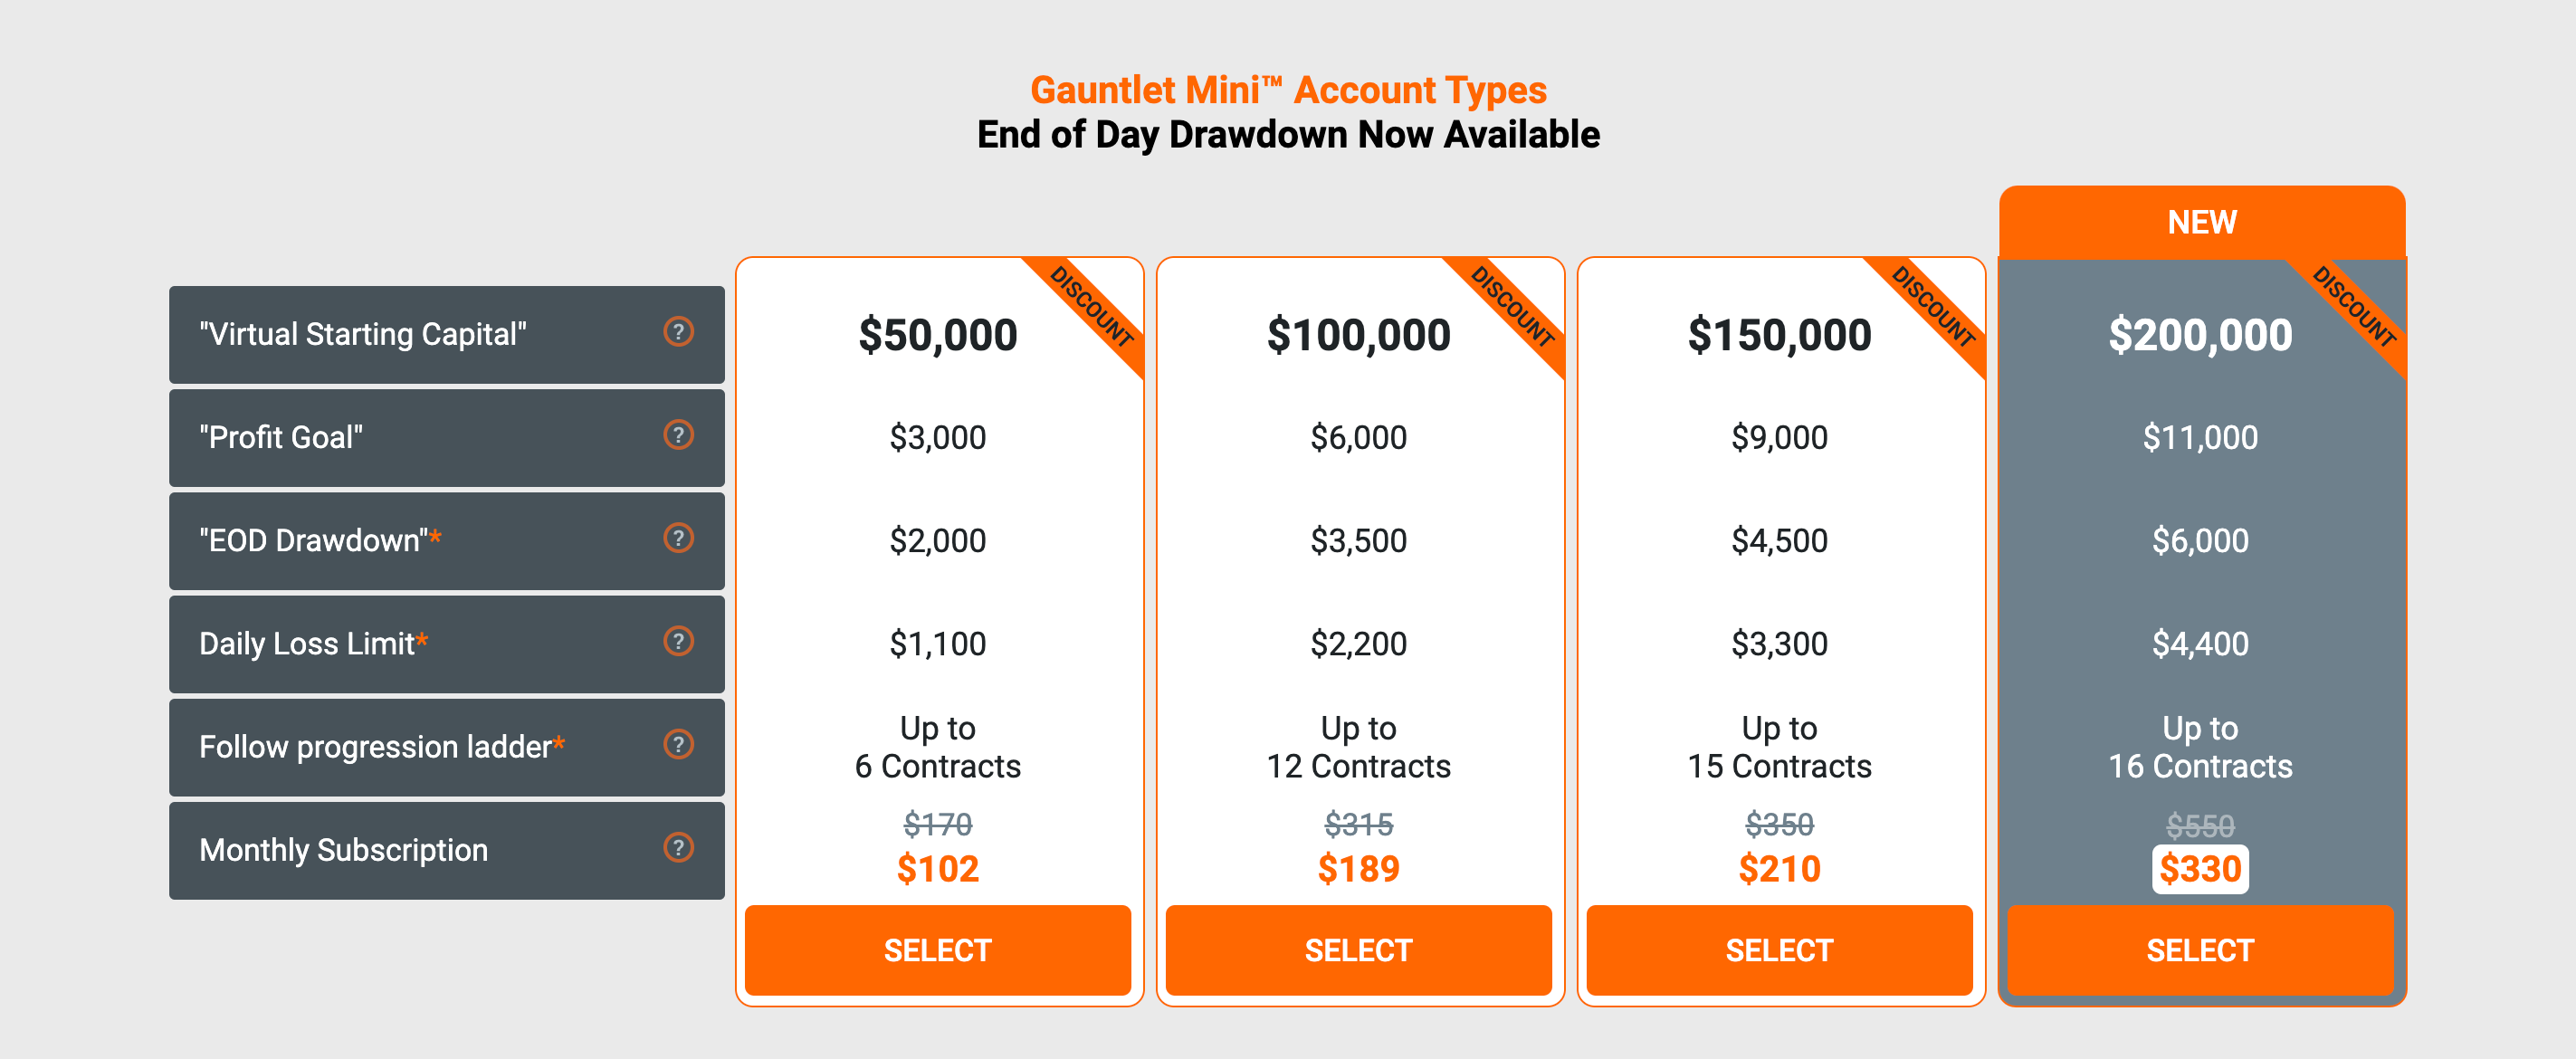Image resolution: width=2576 pixels, height=1059 pixels.
Task: Click the $100,000 capital heading
Action: coord(1358,334)
